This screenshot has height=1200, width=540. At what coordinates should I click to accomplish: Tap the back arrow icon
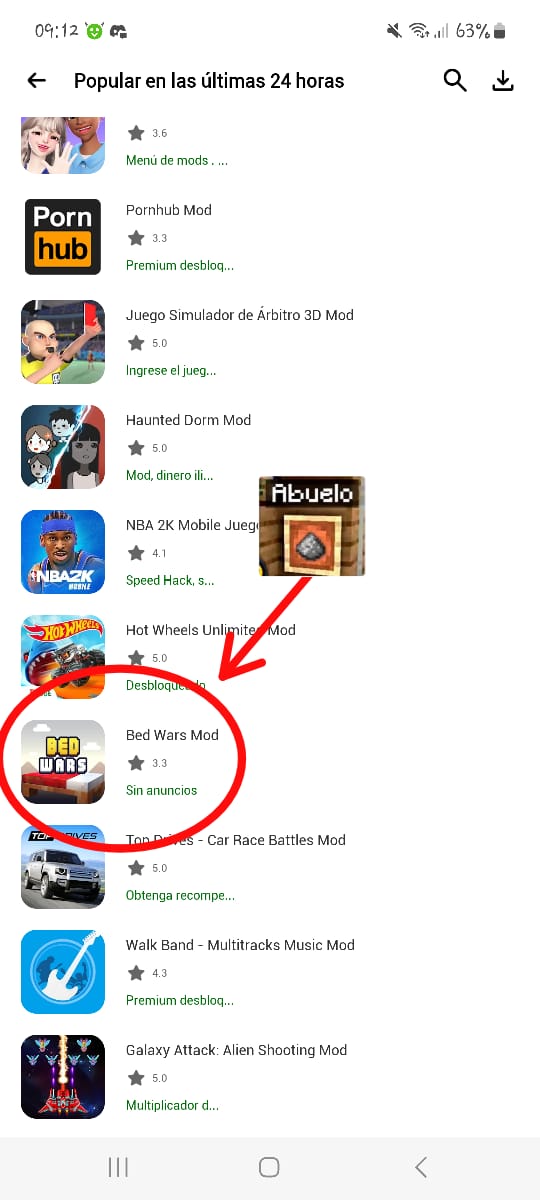tap(37, 81)
